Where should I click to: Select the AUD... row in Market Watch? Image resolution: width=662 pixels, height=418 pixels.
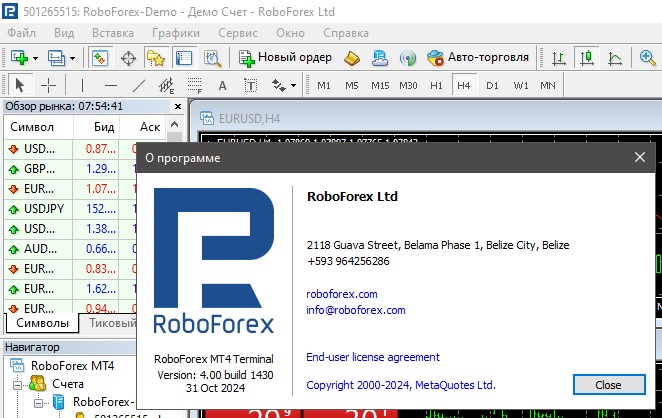pyautogui.click(x=70, y=249)
